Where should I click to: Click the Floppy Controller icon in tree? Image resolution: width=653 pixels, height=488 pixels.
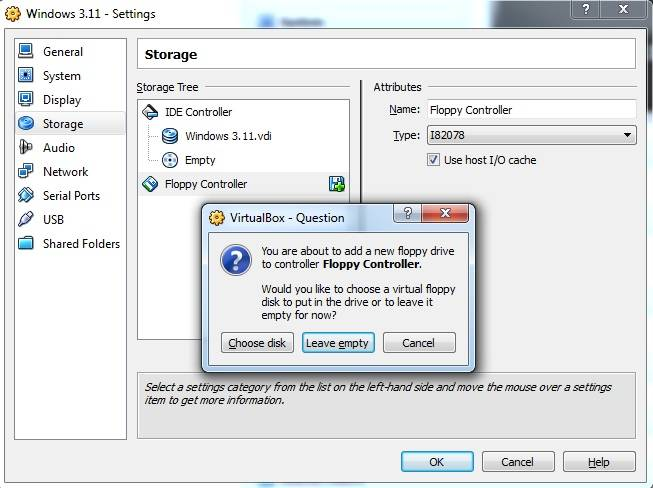[x=150, y=184]
